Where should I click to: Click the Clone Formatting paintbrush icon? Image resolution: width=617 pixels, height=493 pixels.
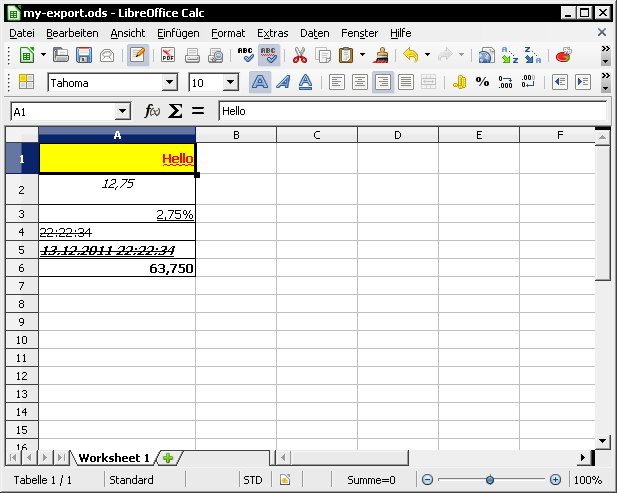coord(380,56)
